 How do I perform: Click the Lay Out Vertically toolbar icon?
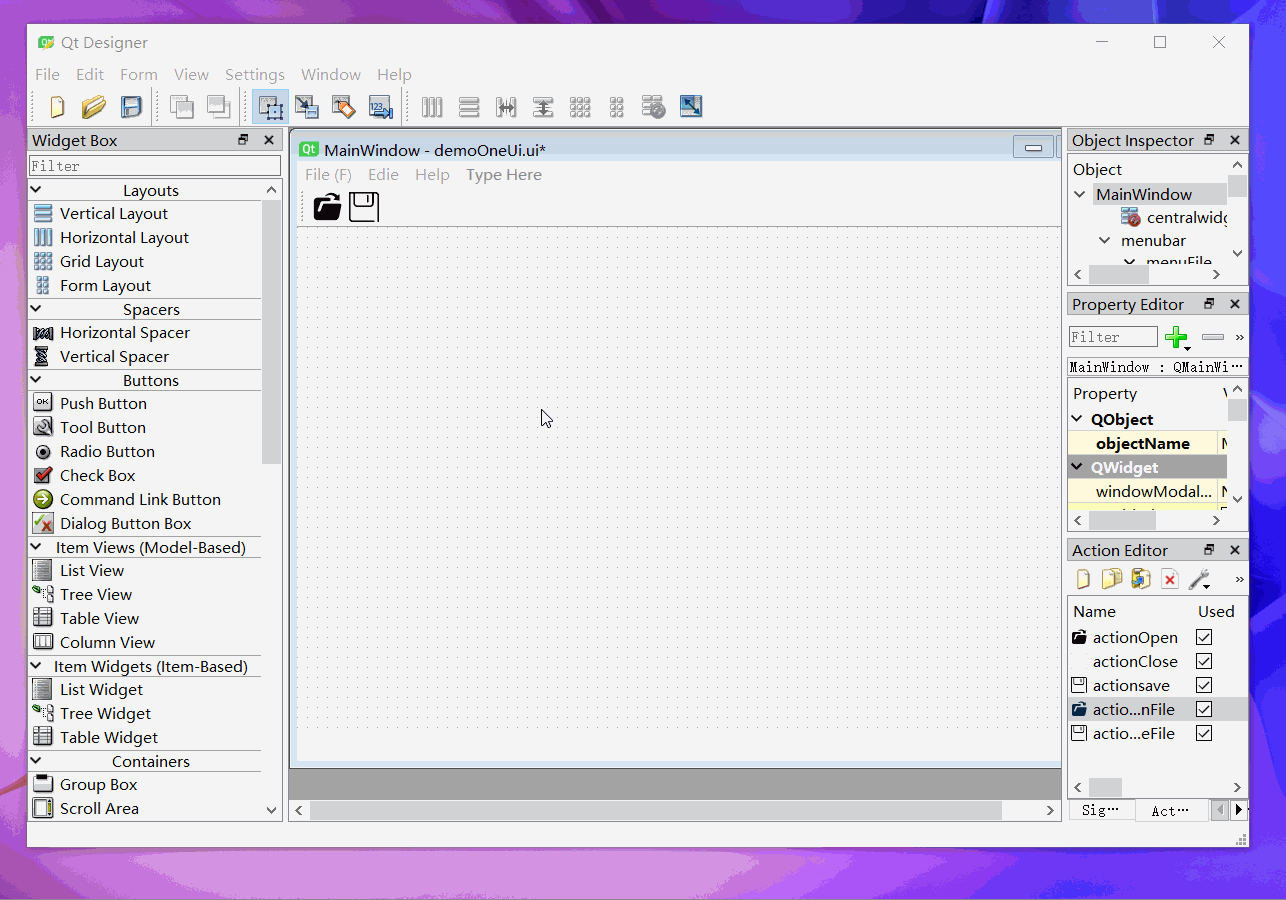[x=469, y=106]
